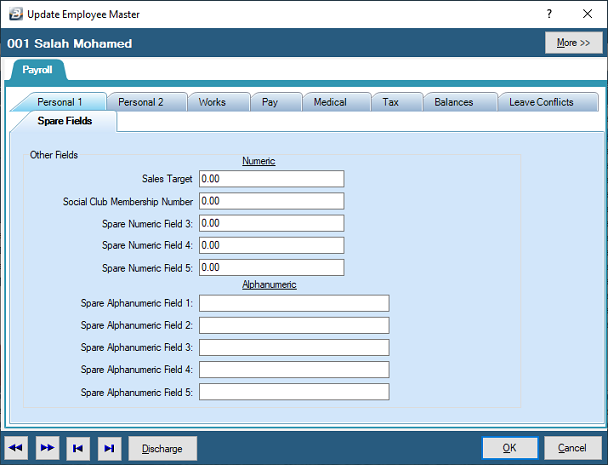Jump to first employee record

click(78, 448)
